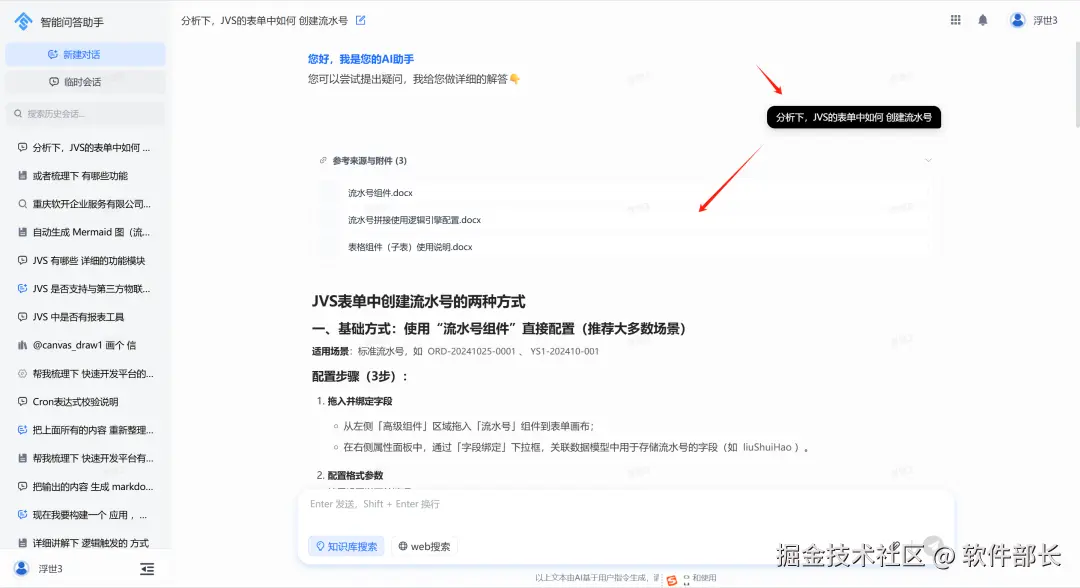Click magnifier icon in search history box
This screenshot has height=588, width=1080.
point(18,114)
